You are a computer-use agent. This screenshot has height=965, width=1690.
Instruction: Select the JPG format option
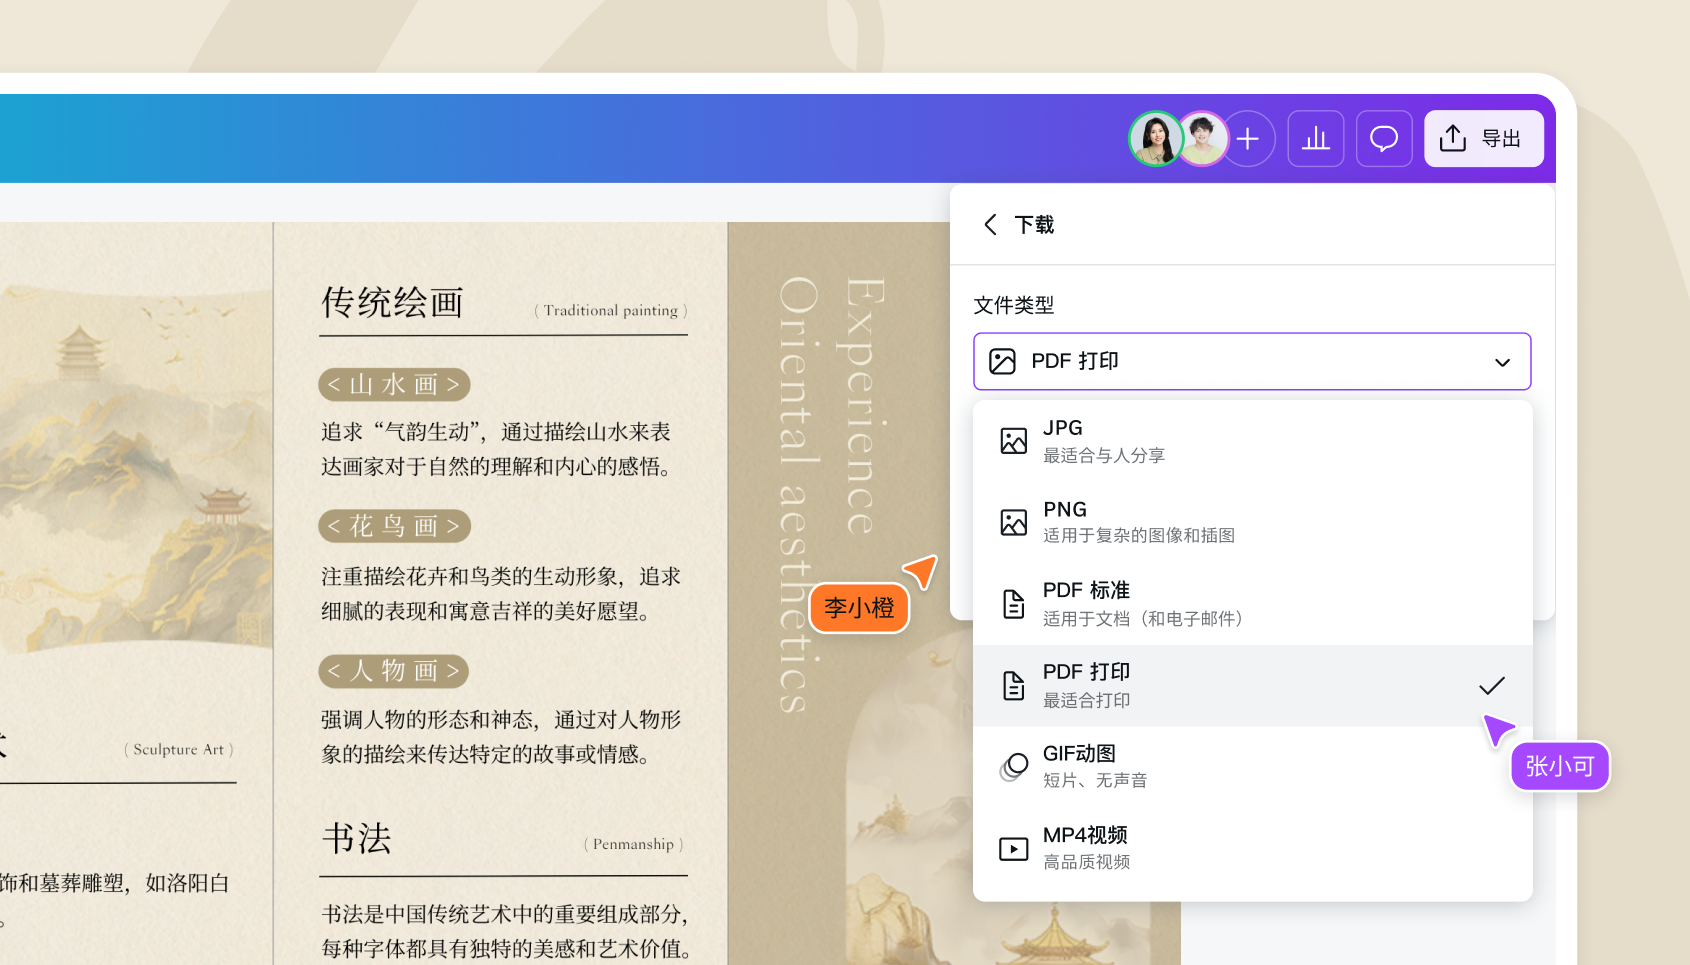(1252, 441)
